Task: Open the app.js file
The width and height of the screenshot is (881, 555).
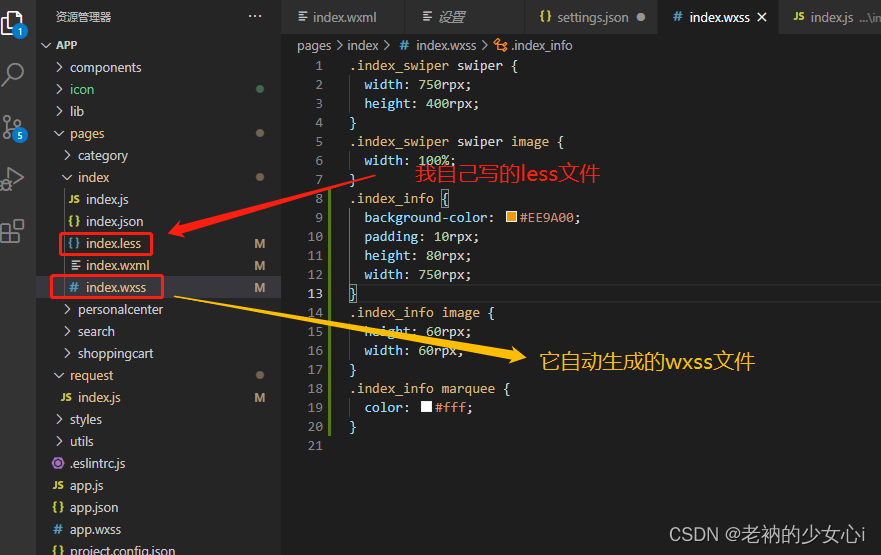Action: (x=87, y=485)
